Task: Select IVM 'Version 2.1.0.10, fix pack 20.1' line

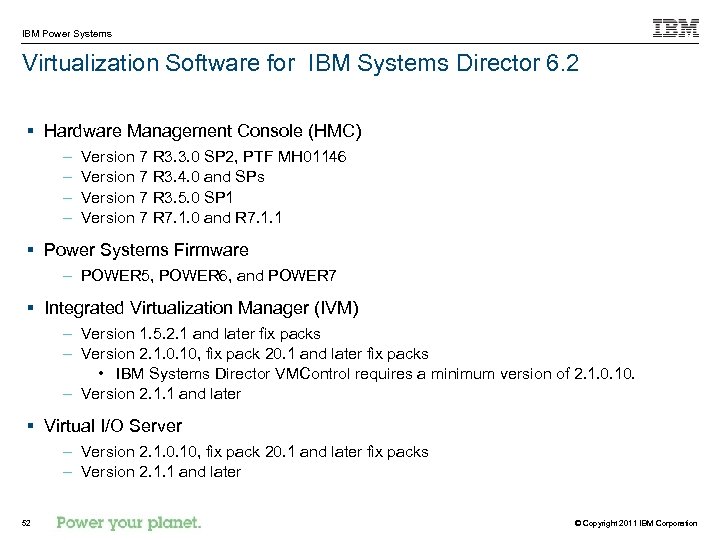Action: pos(255,354)
